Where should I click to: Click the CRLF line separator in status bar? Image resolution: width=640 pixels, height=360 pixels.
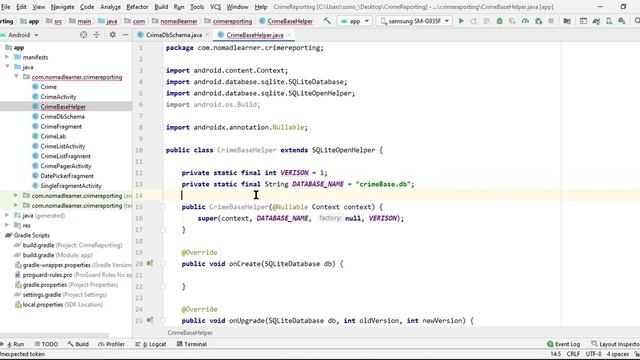[573, 354]
